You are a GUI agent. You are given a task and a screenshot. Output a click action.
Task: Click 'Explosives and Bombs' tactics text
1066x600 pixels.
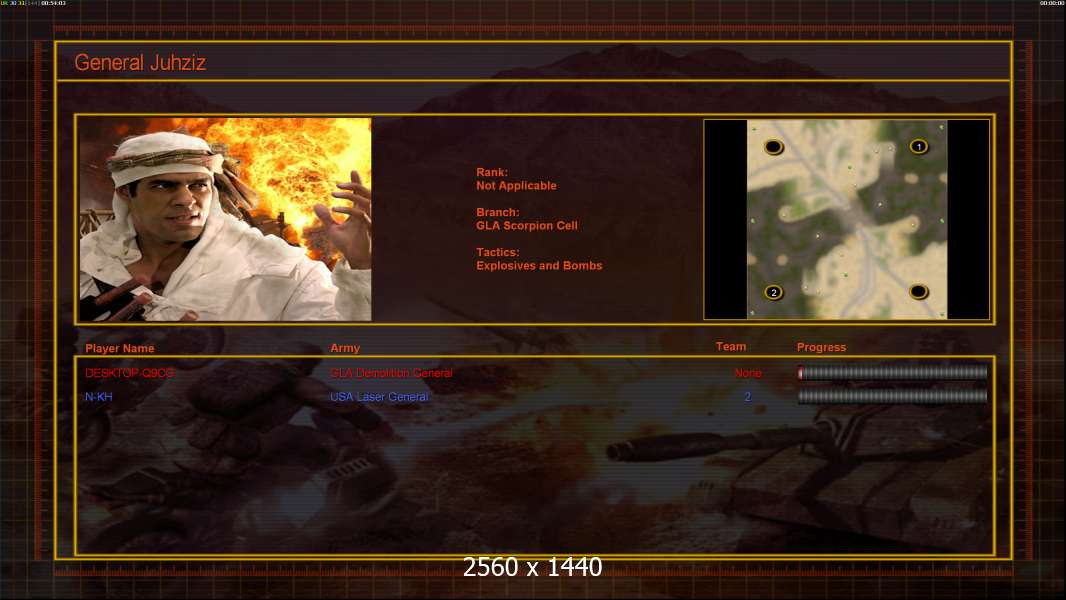point(539,266)
